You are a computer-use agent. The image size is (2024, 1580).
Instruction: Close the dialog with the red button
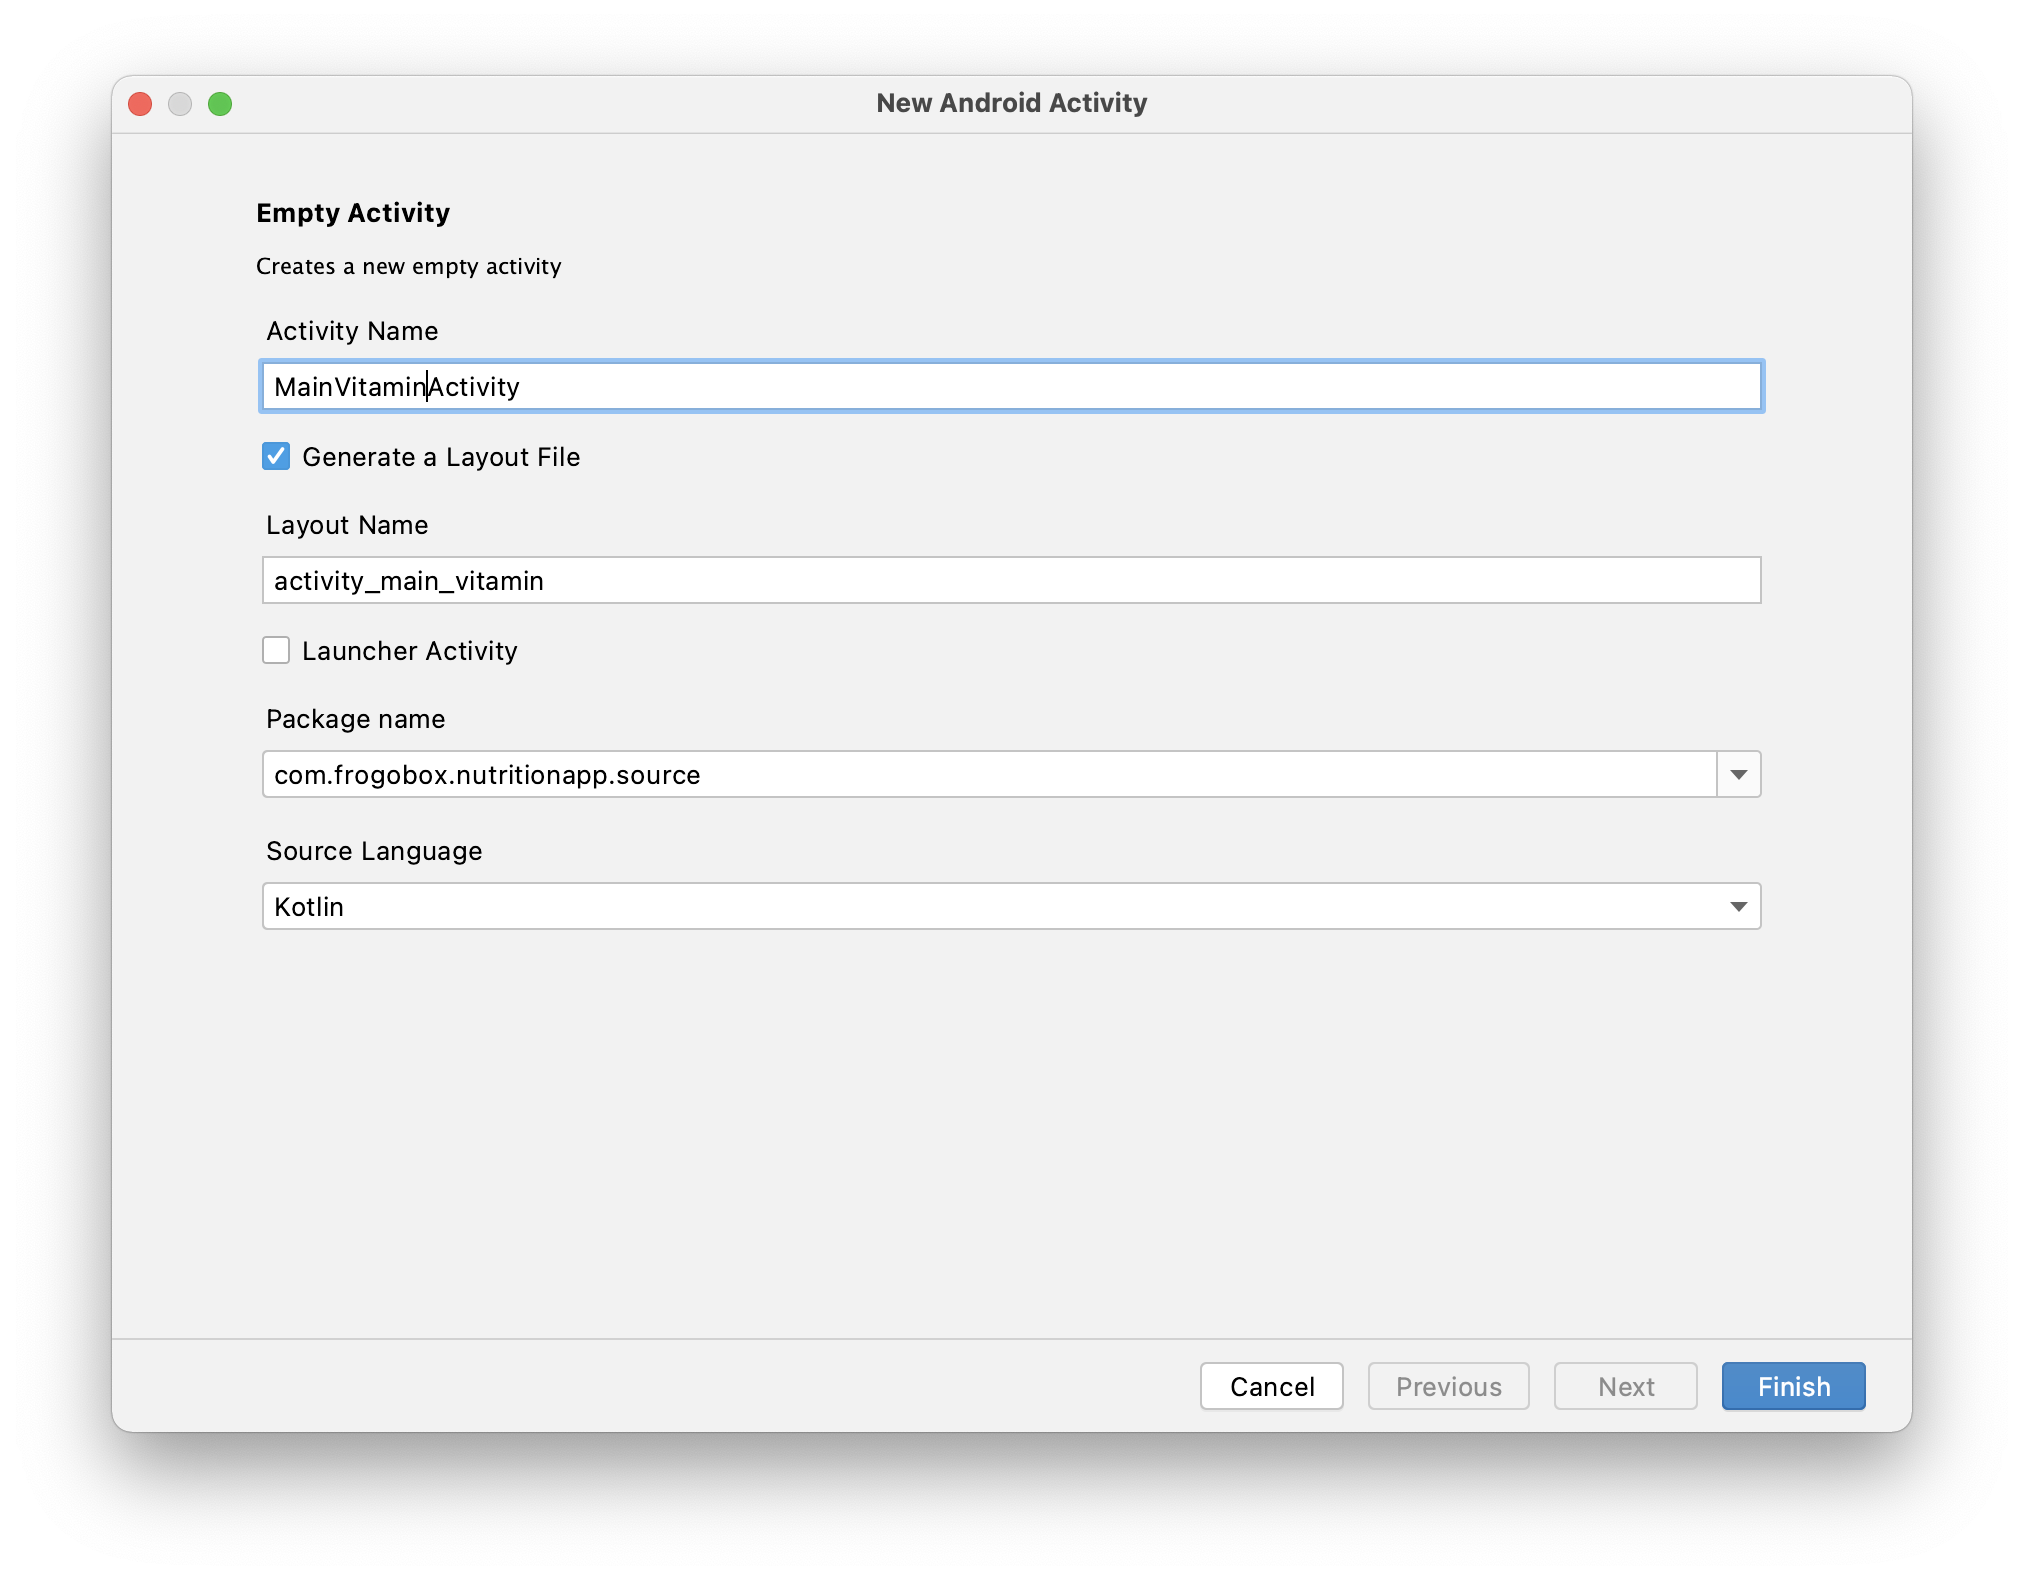(x=140, y=104)
